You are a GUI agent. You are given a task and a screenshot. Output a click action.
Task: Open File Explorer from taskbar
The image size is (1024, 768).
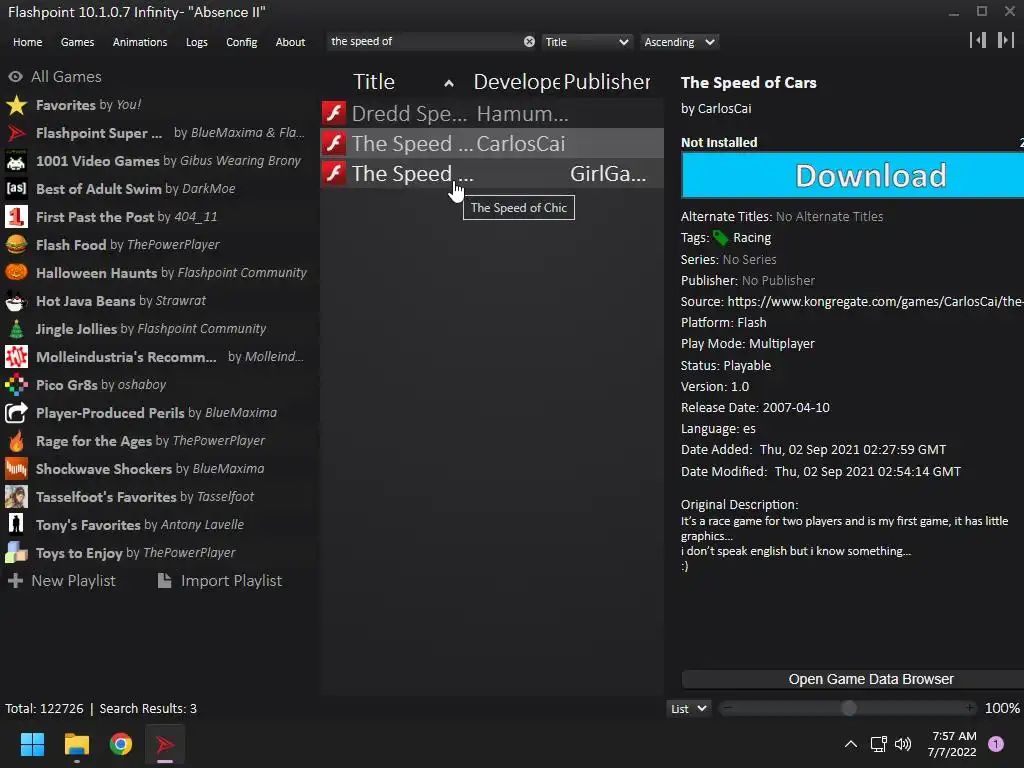coord(76,744)
